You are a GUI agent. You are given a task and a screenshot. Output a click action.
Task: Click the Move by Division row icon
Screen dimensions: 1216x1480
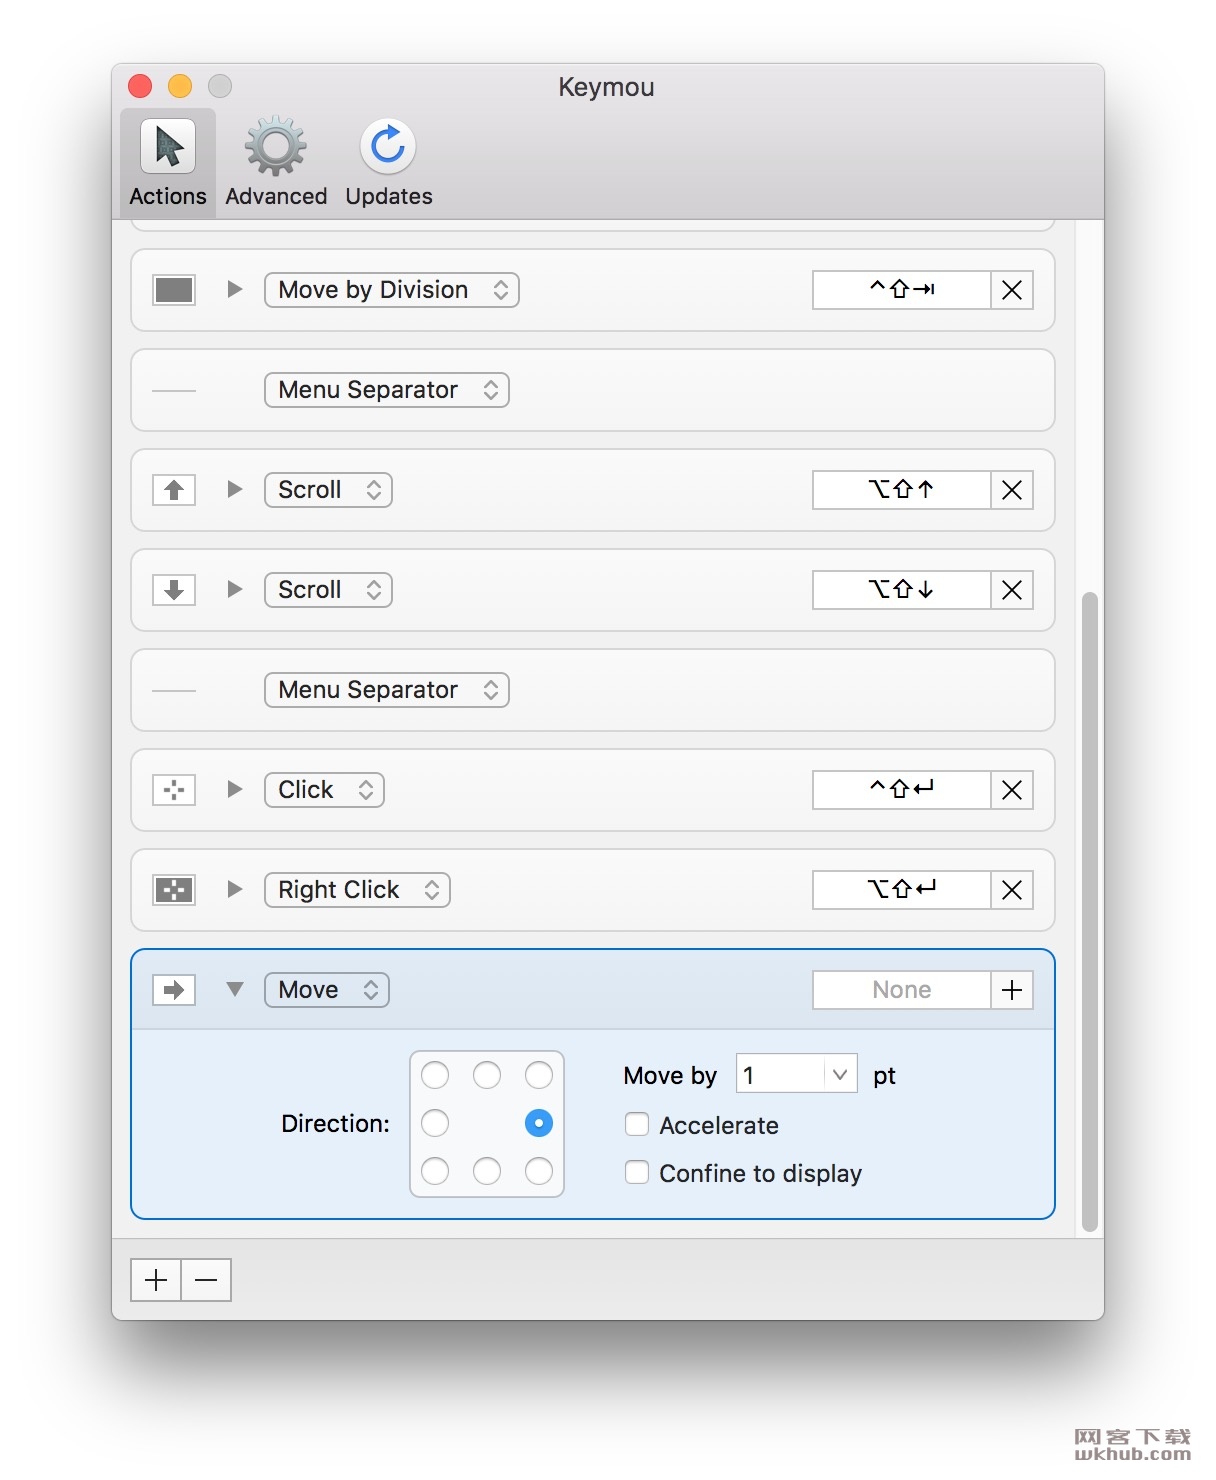(174, 290)
